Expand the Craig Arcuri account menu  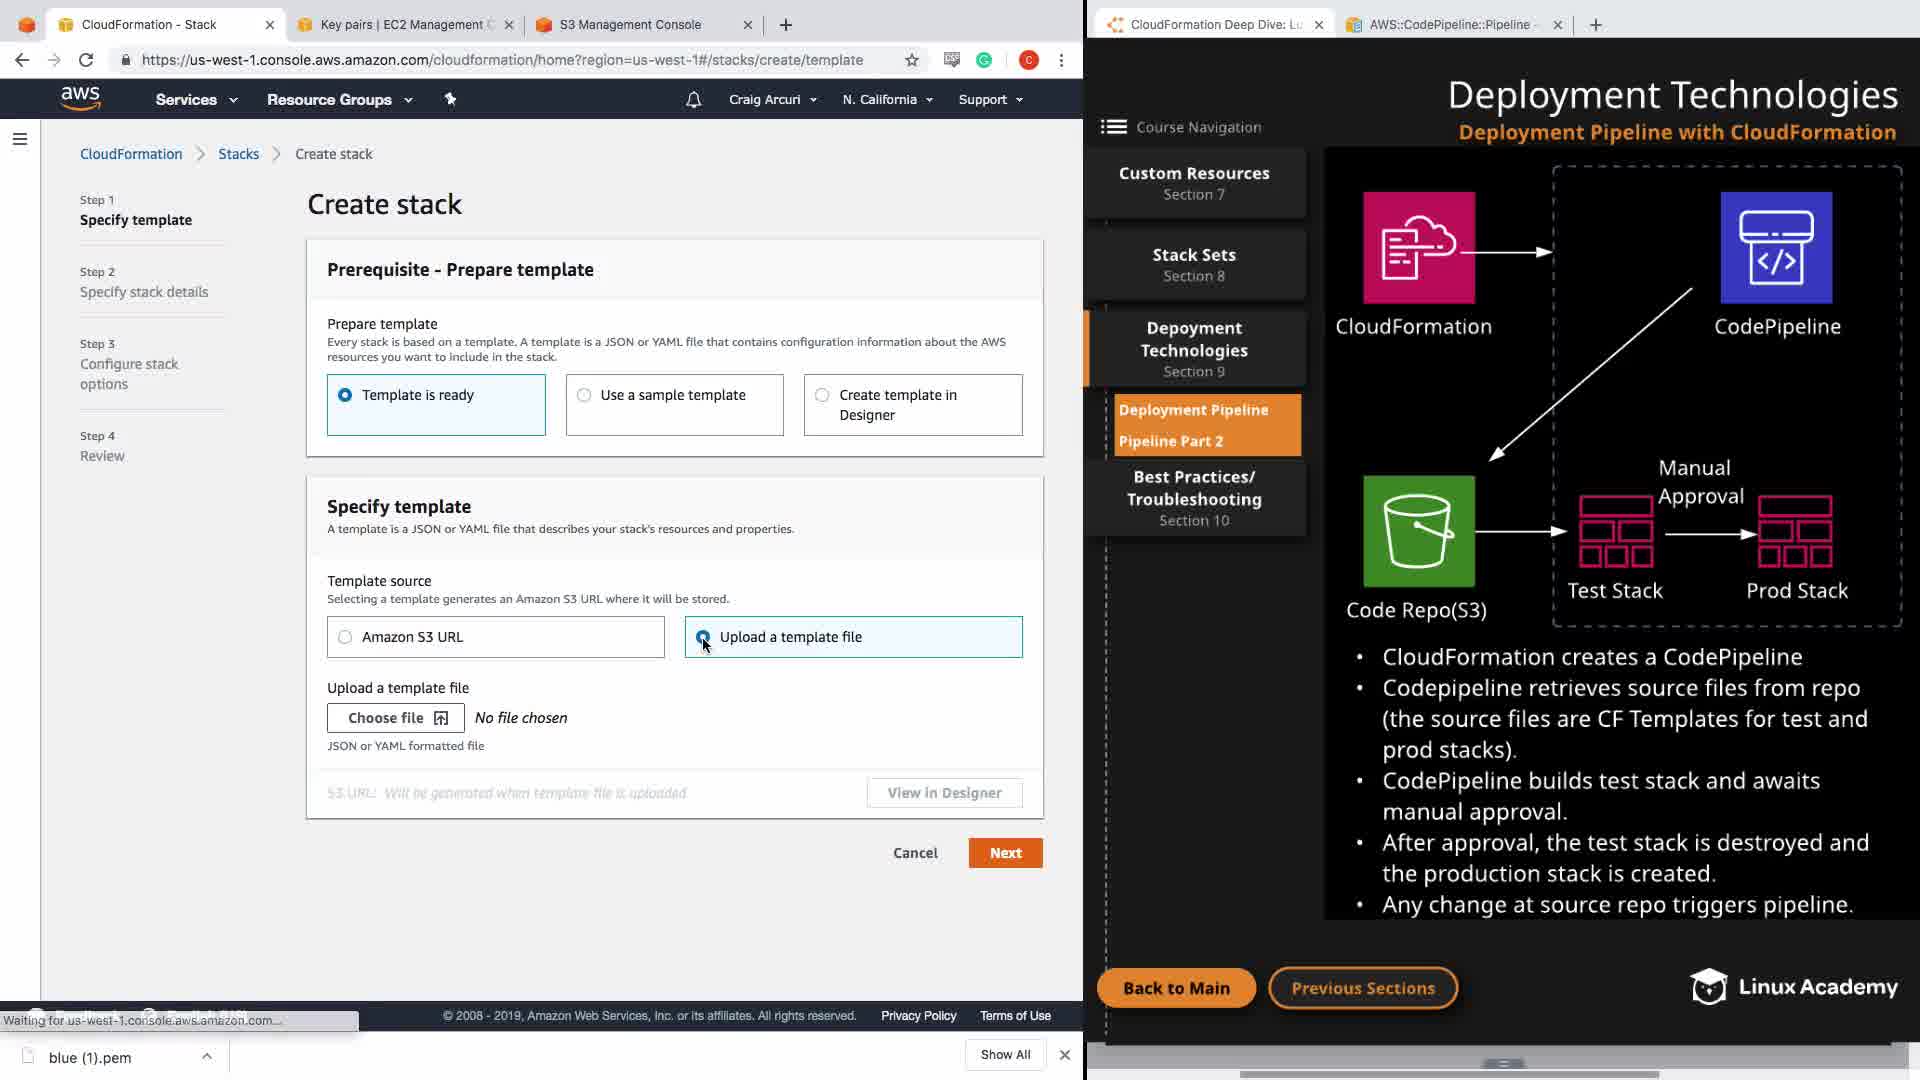(772, 100)
